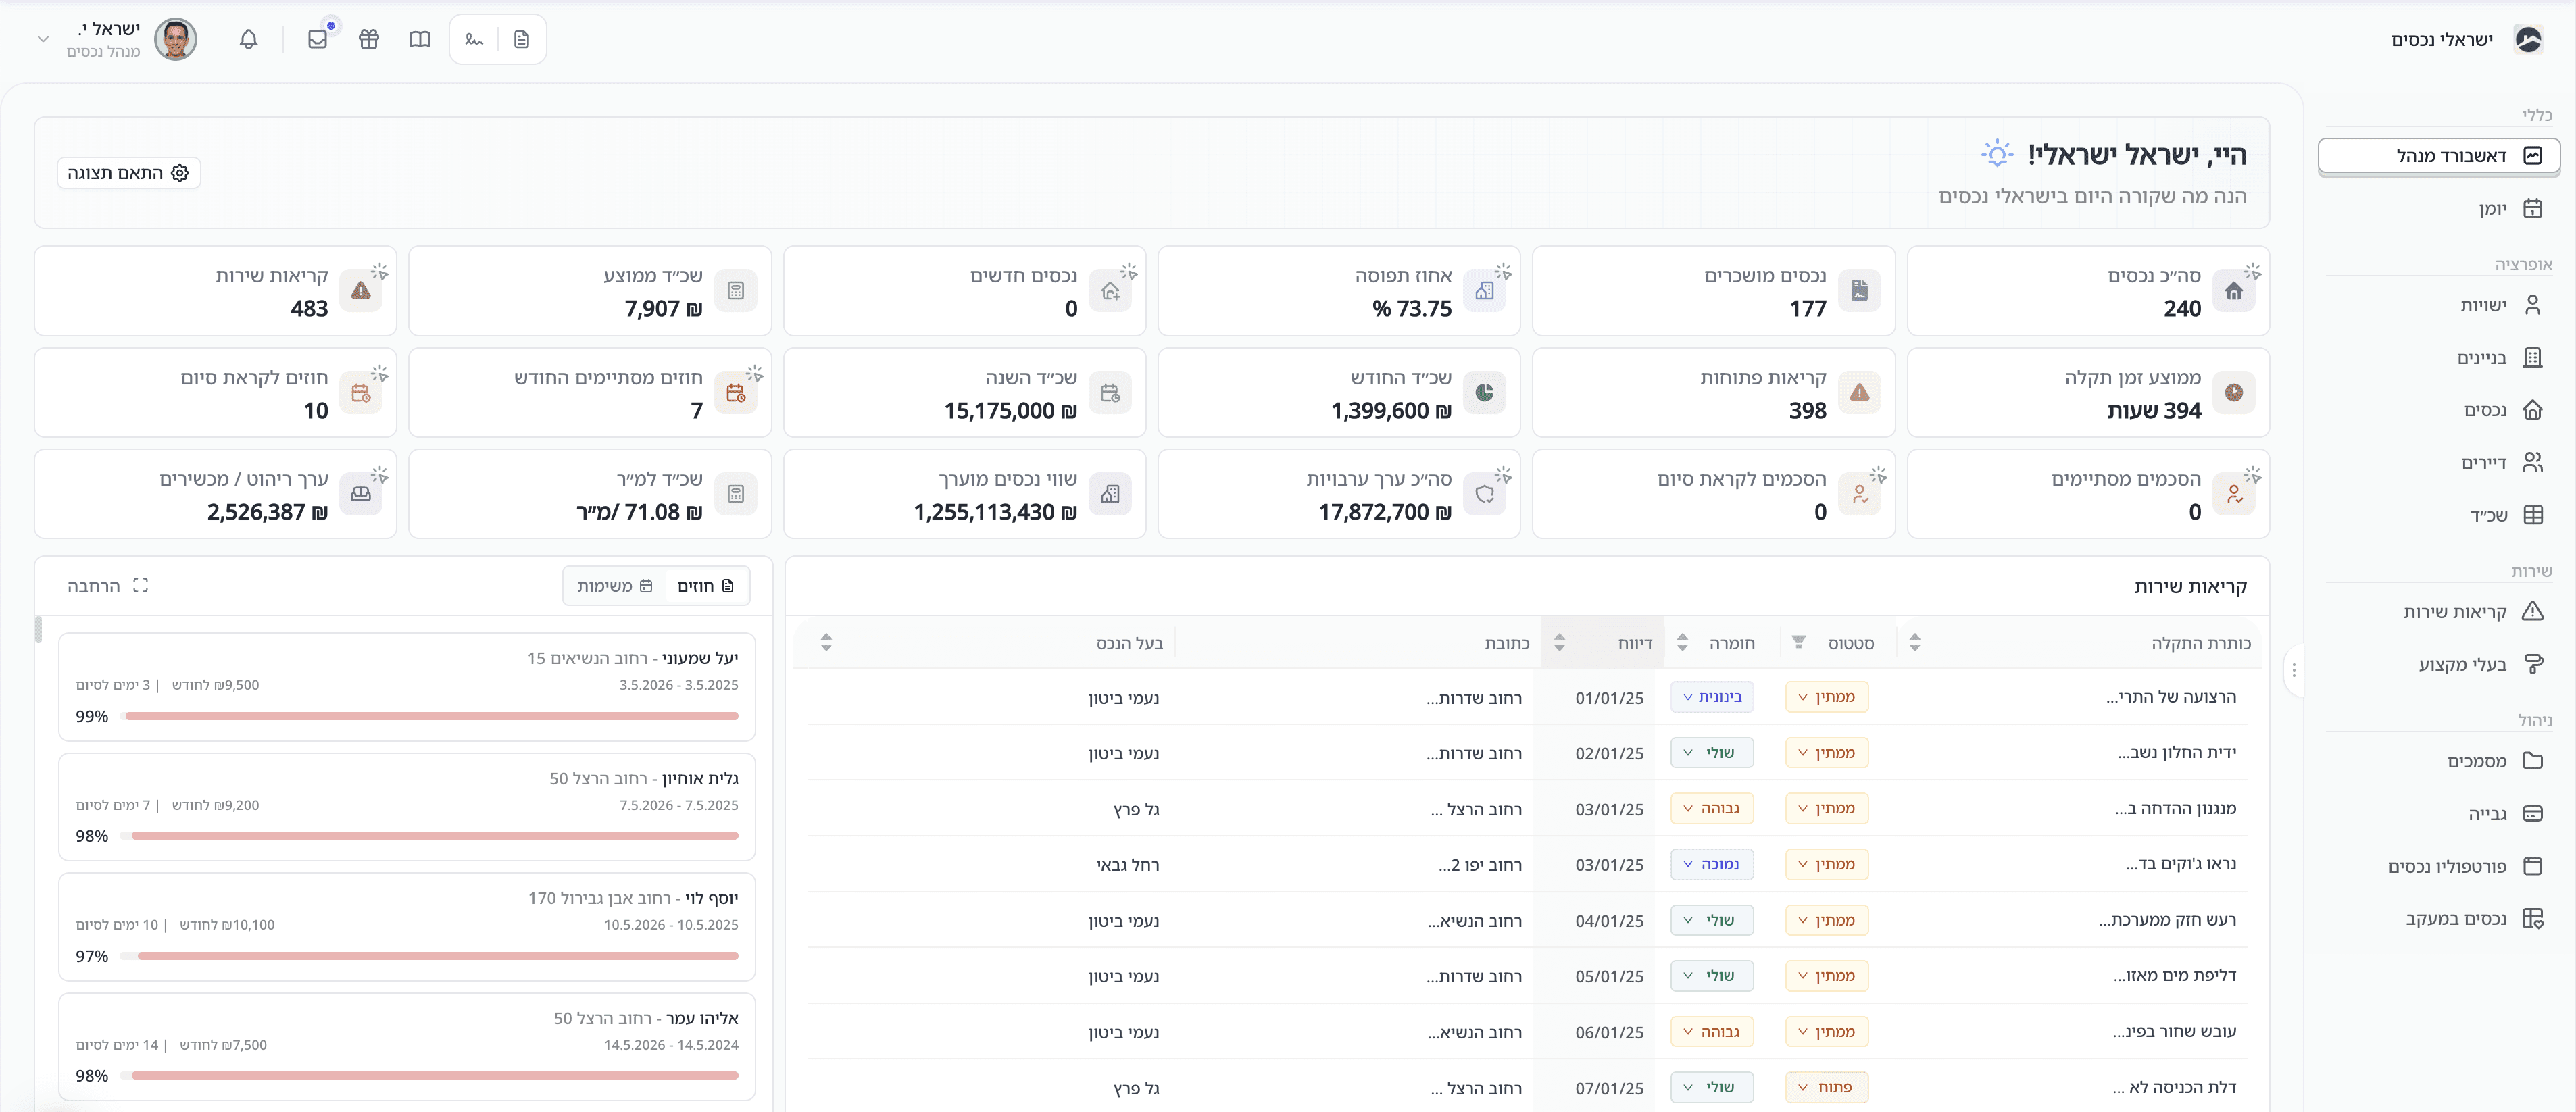Open פורטפוליו נכסים in sidebar
The height and width of the screenshot is (1112, 2576).
2439,866
